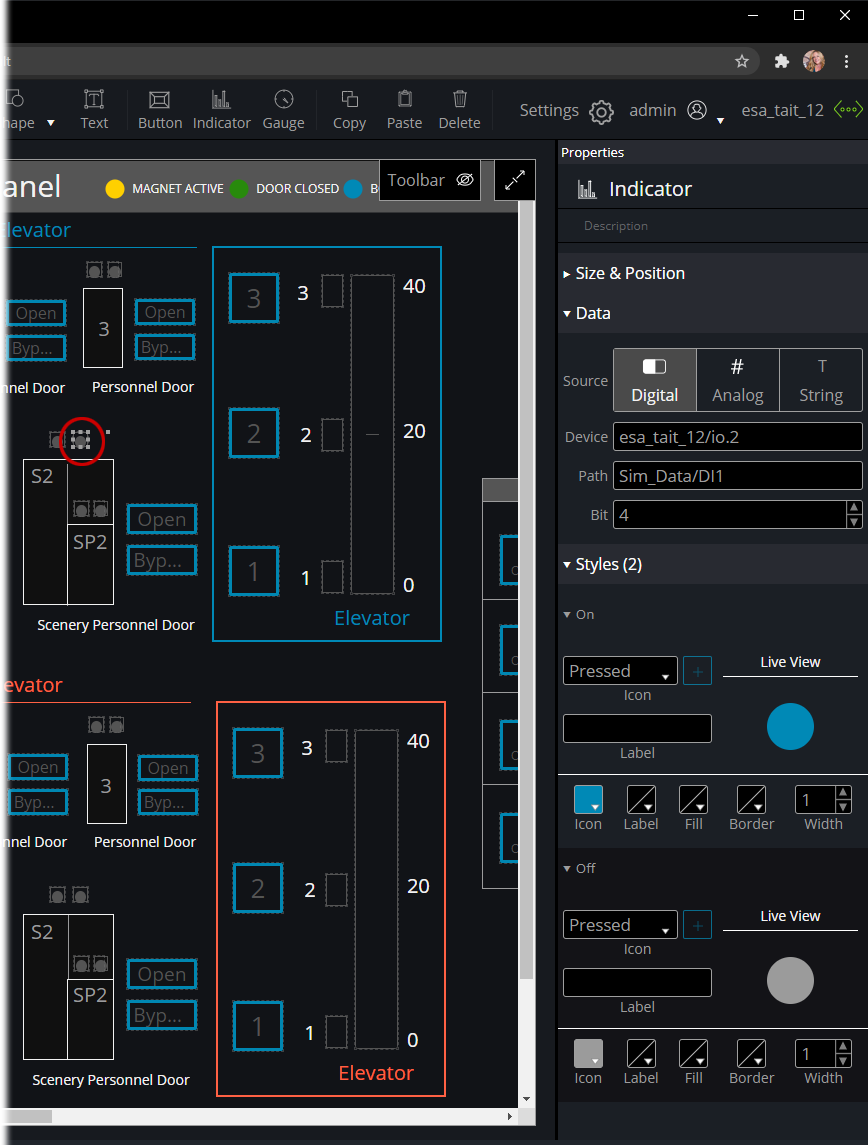Increase the Bit value stepper

click(x=854, y=508)
